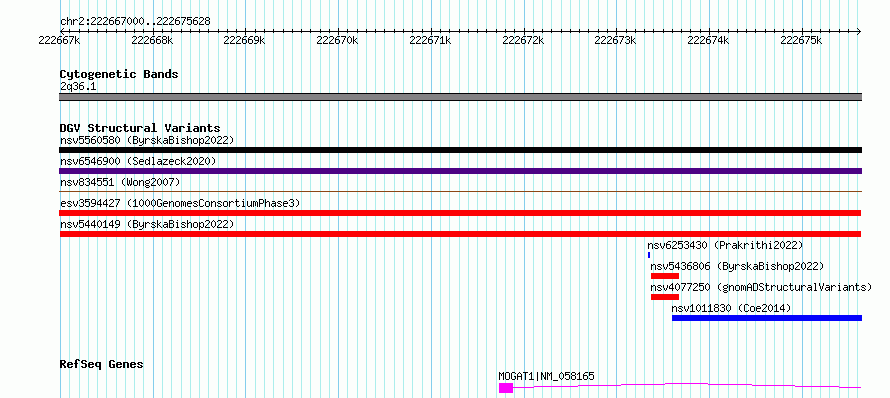Image resolution: width=890 pixels, height=398 pixels.
Task: Click the 222667k ruler tick label
Action: (60, 40)
